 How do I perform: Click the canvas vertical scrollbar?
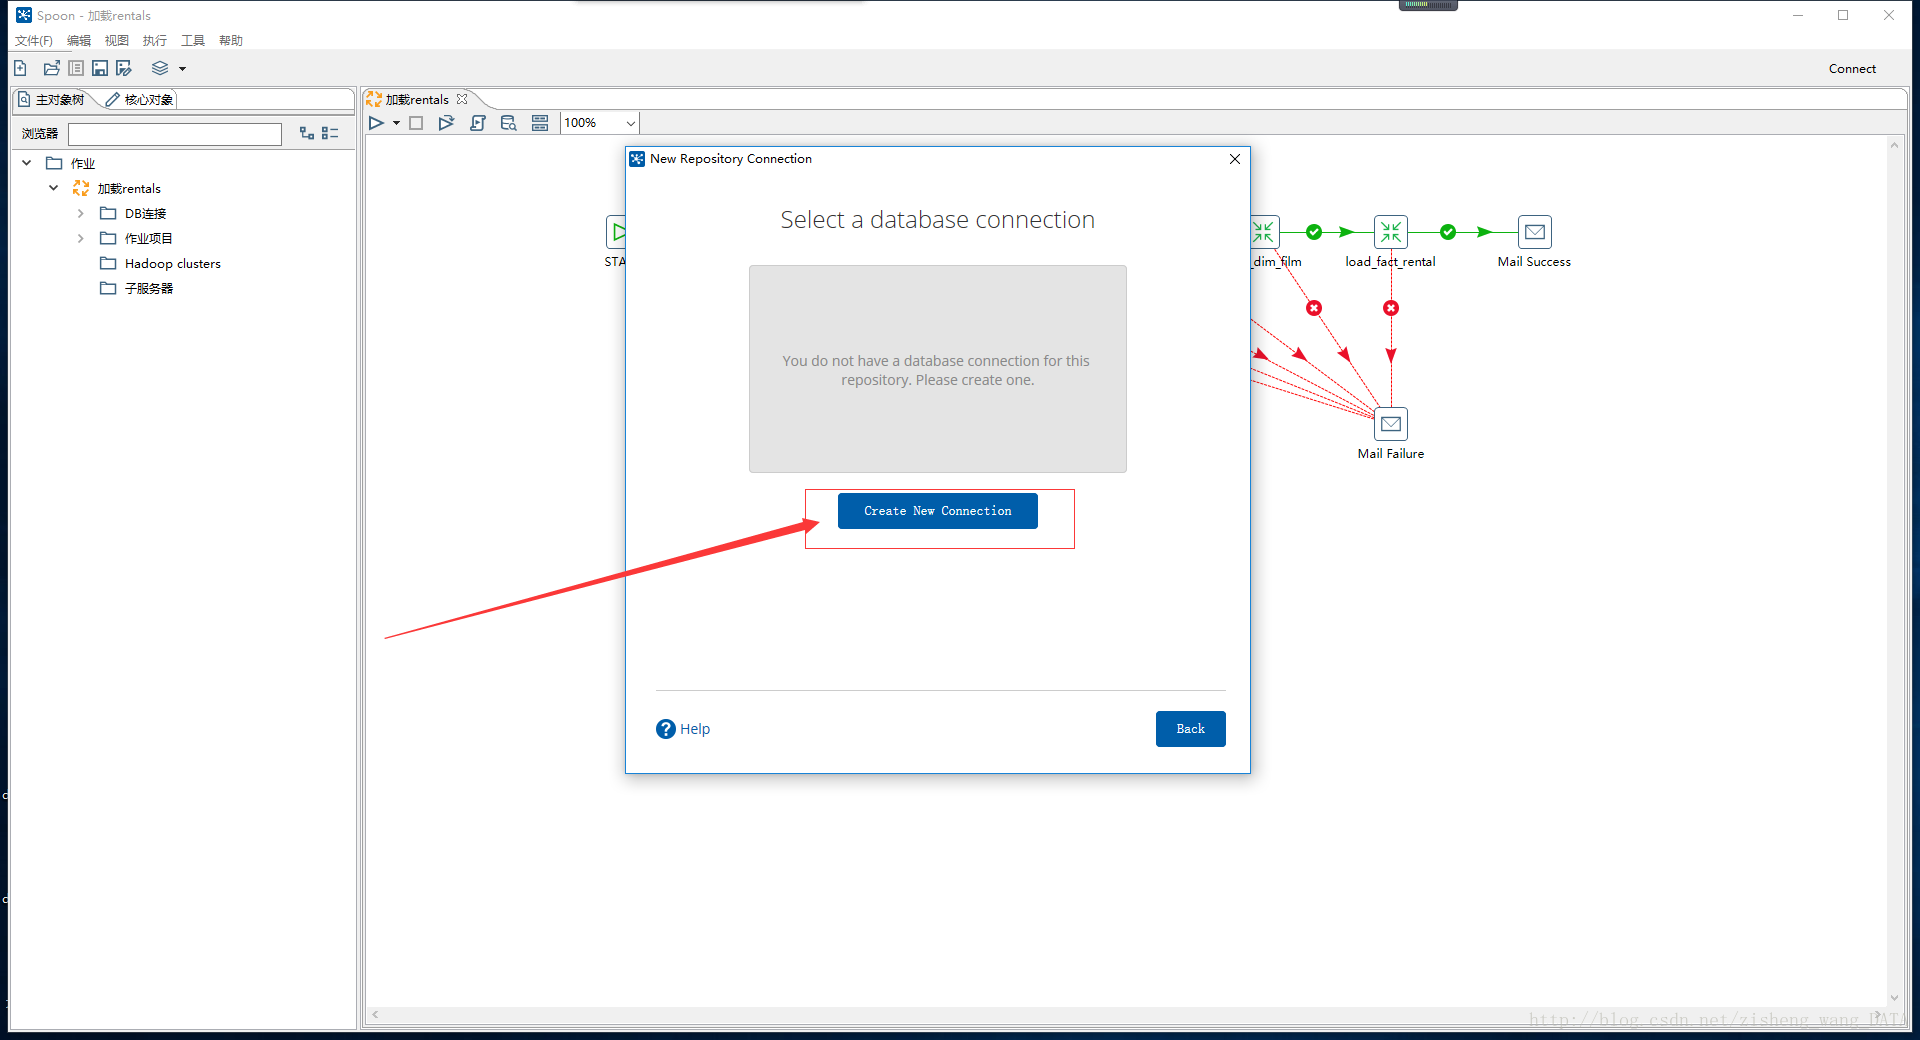(x=1894, y=570)
